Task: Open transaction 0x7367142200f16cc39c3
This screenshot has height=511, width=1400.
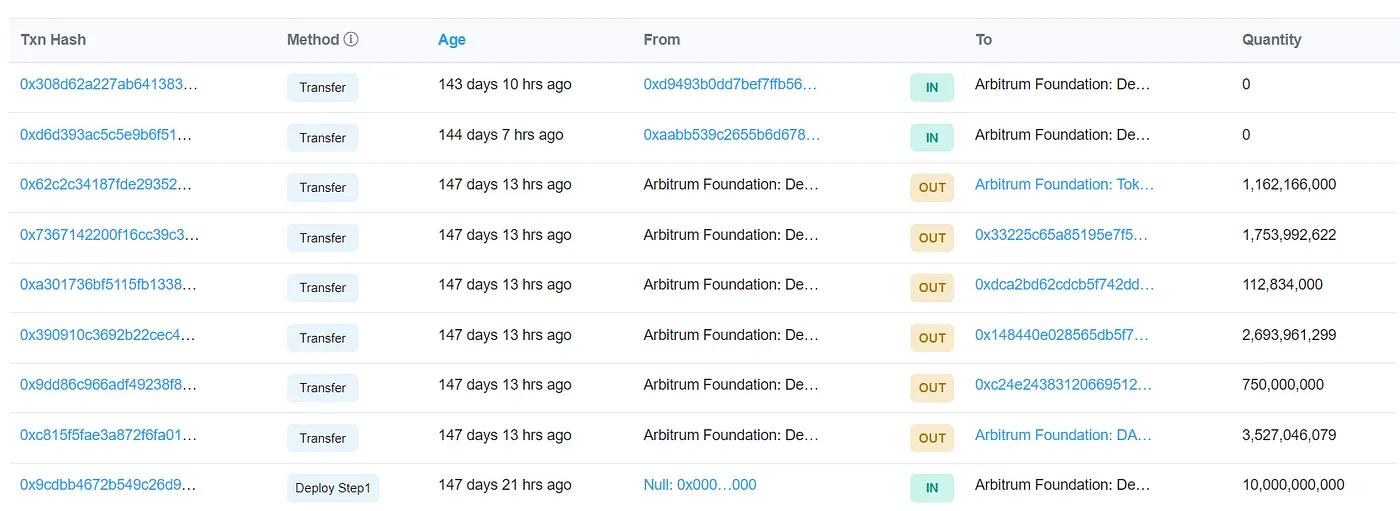Action: [109, 235]
